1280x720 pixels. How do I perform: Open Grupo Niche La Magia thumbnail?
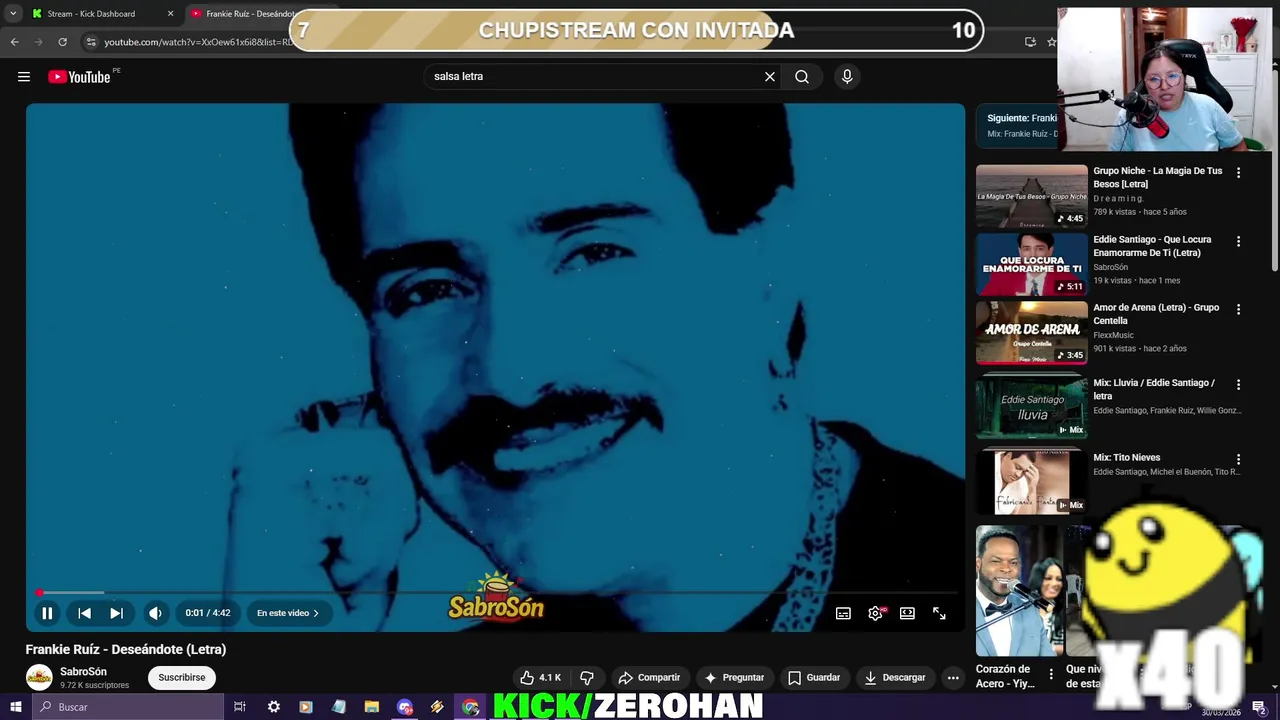(1031, 196)
